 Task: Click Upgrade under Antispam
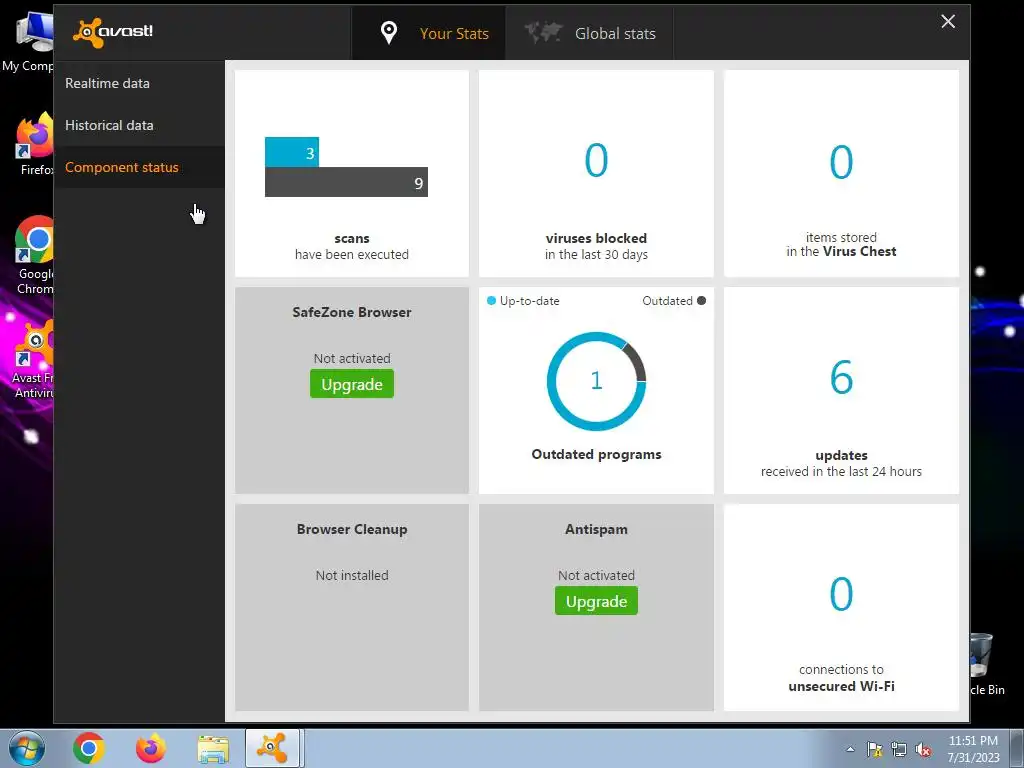[596, 601]
